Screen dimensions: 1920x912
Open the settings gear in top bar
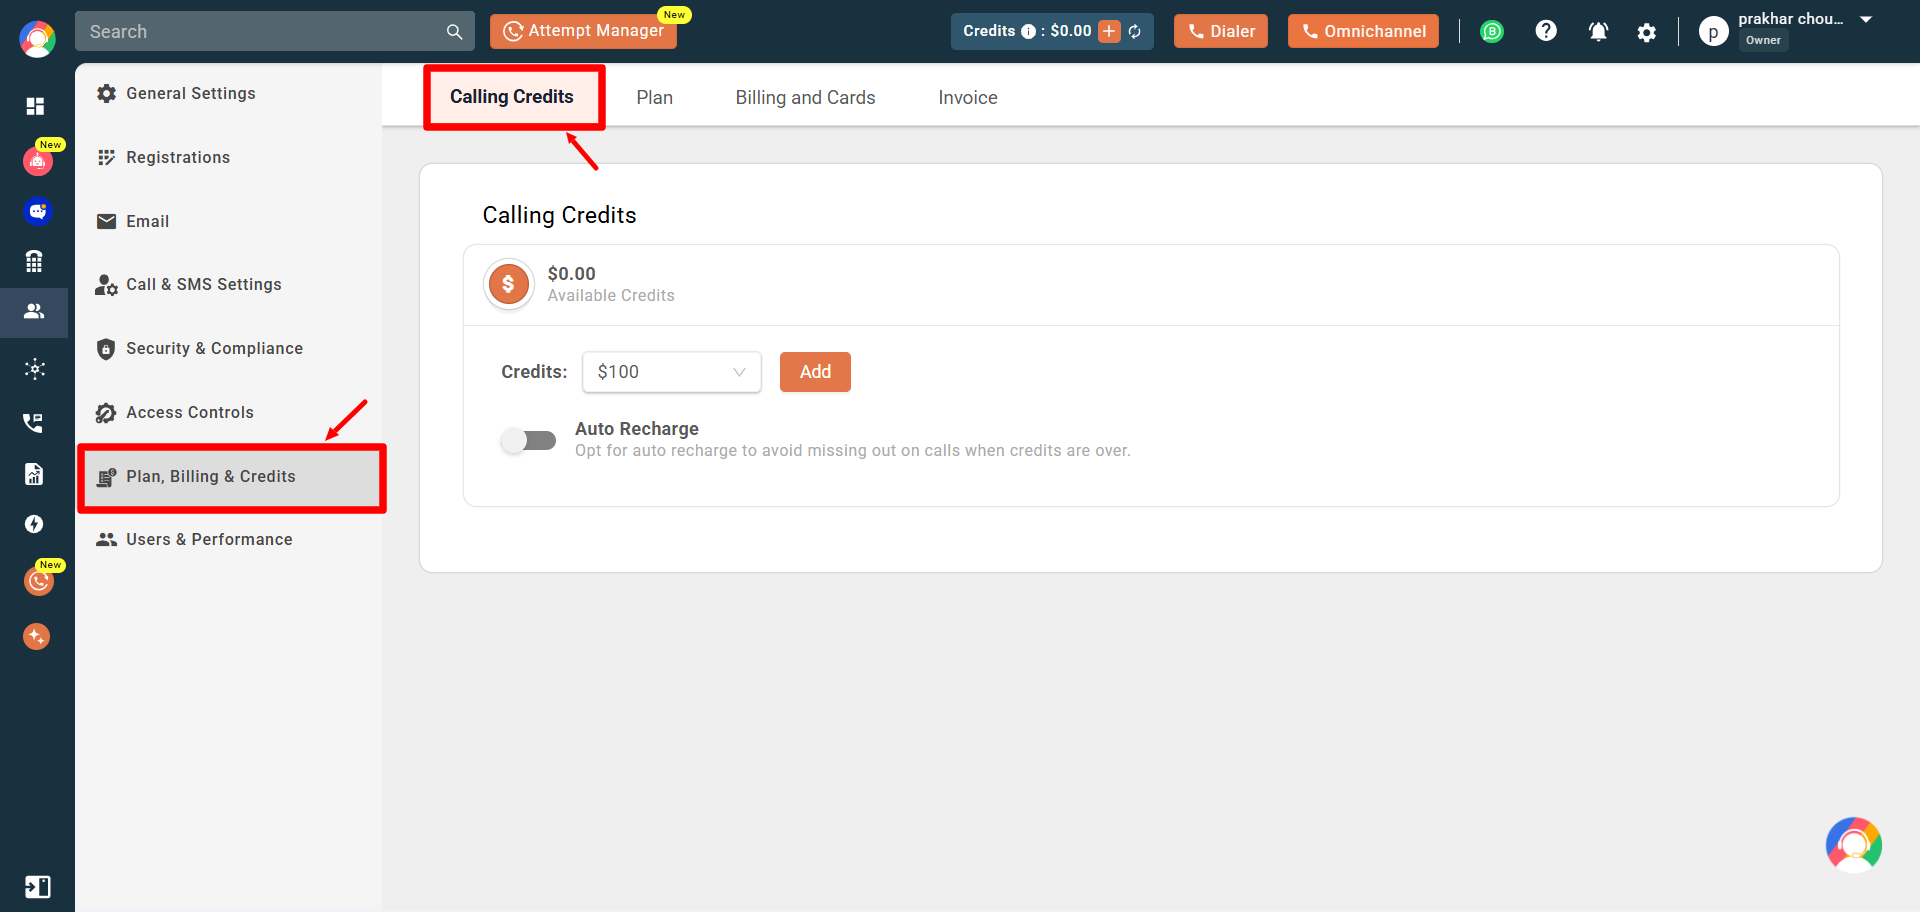[1646, 33]
